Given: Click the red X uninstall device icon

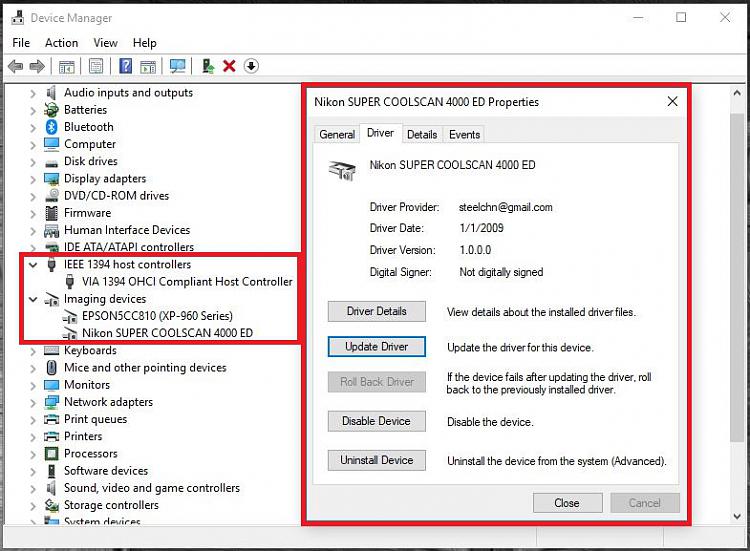Looking at the screenshot, I should 229,66.
